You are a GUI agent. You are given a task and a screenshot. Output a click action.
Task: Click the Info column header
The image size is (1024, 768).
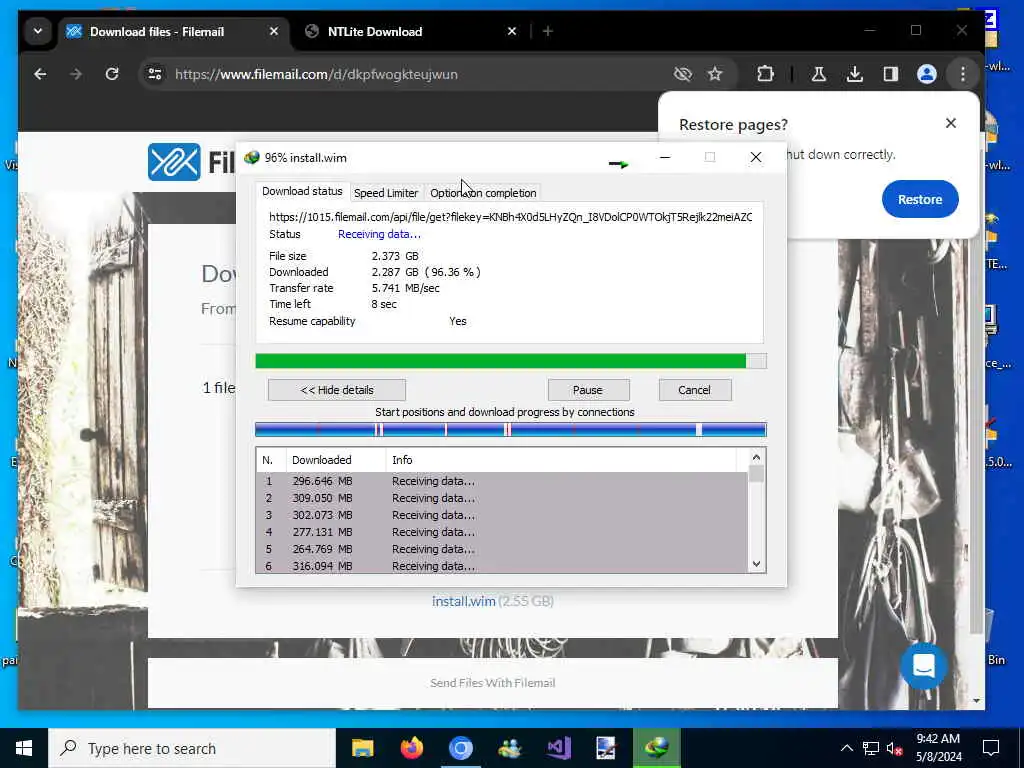click(562, 460)
